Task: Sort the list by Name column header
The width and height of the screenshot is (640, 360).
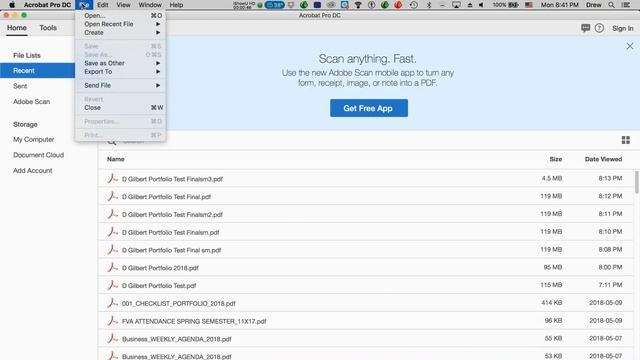Action: [x=116, y=159]
